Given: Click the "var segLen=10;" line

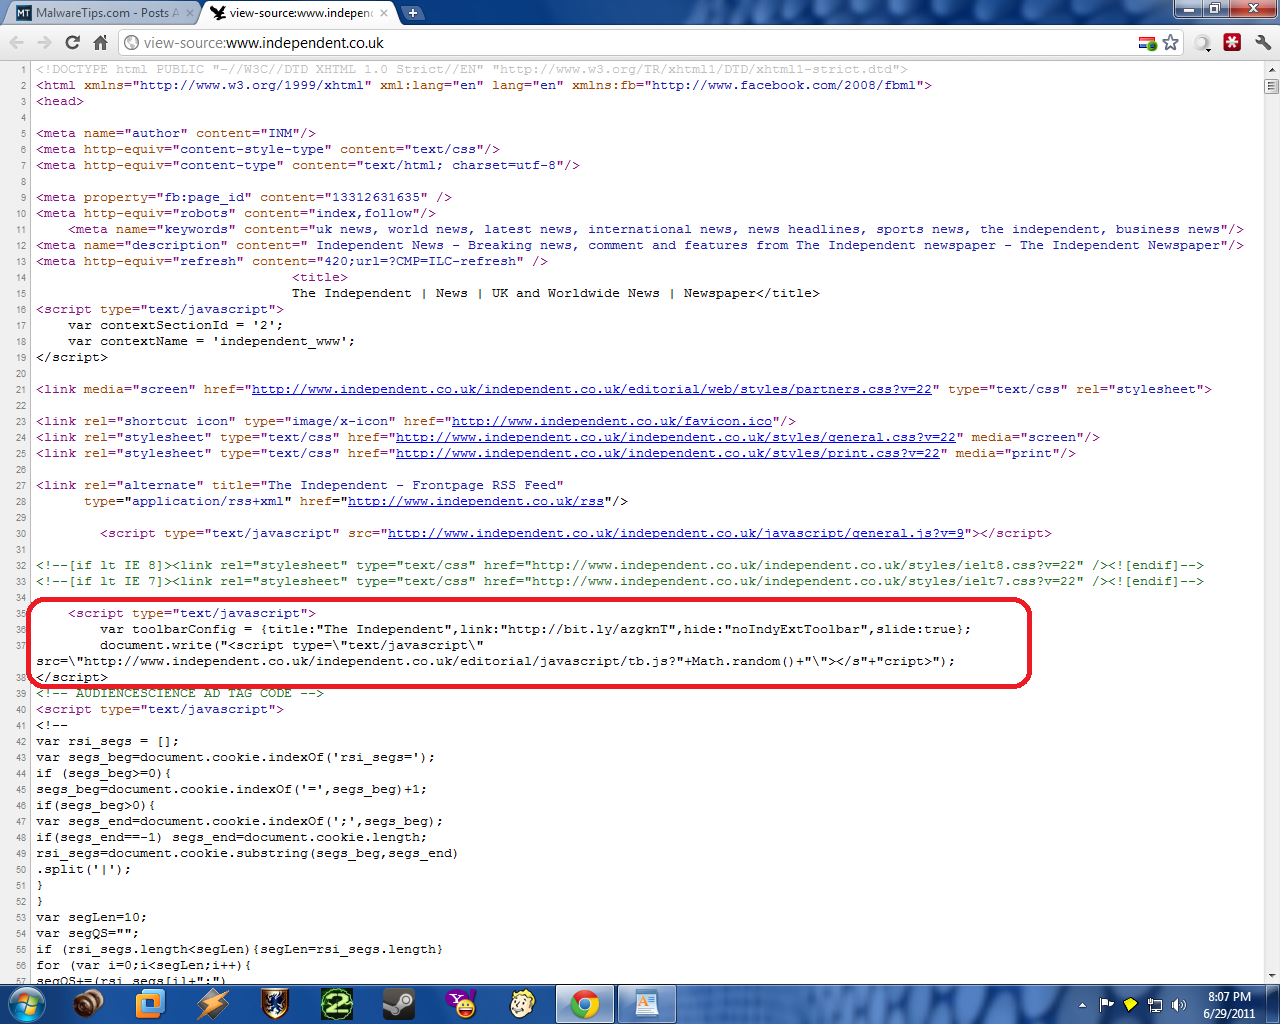Looking at the screenshot, I should (x=92, y=917).
